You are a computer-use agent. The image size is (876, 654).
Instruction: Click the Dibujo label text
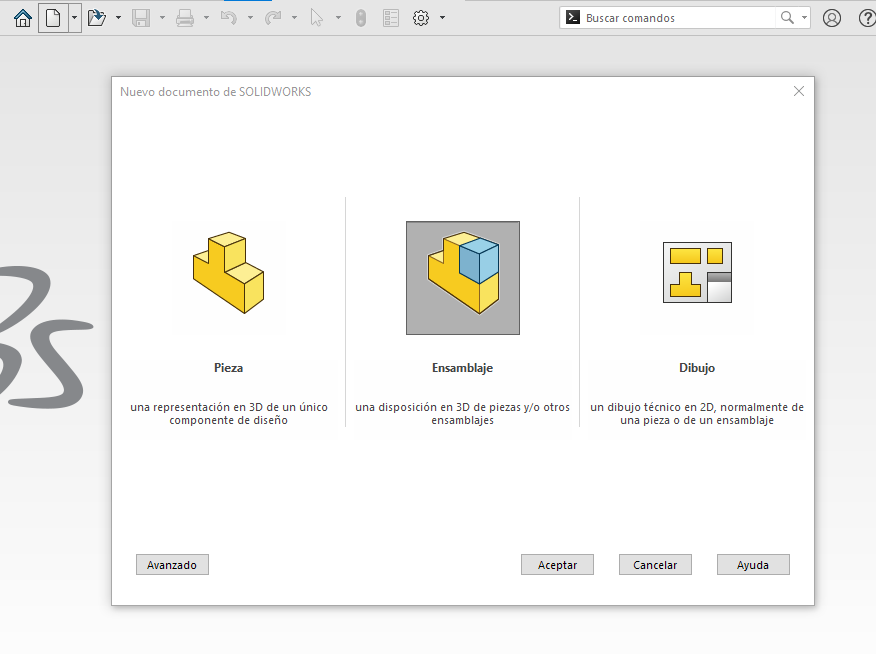coord(697,367)
